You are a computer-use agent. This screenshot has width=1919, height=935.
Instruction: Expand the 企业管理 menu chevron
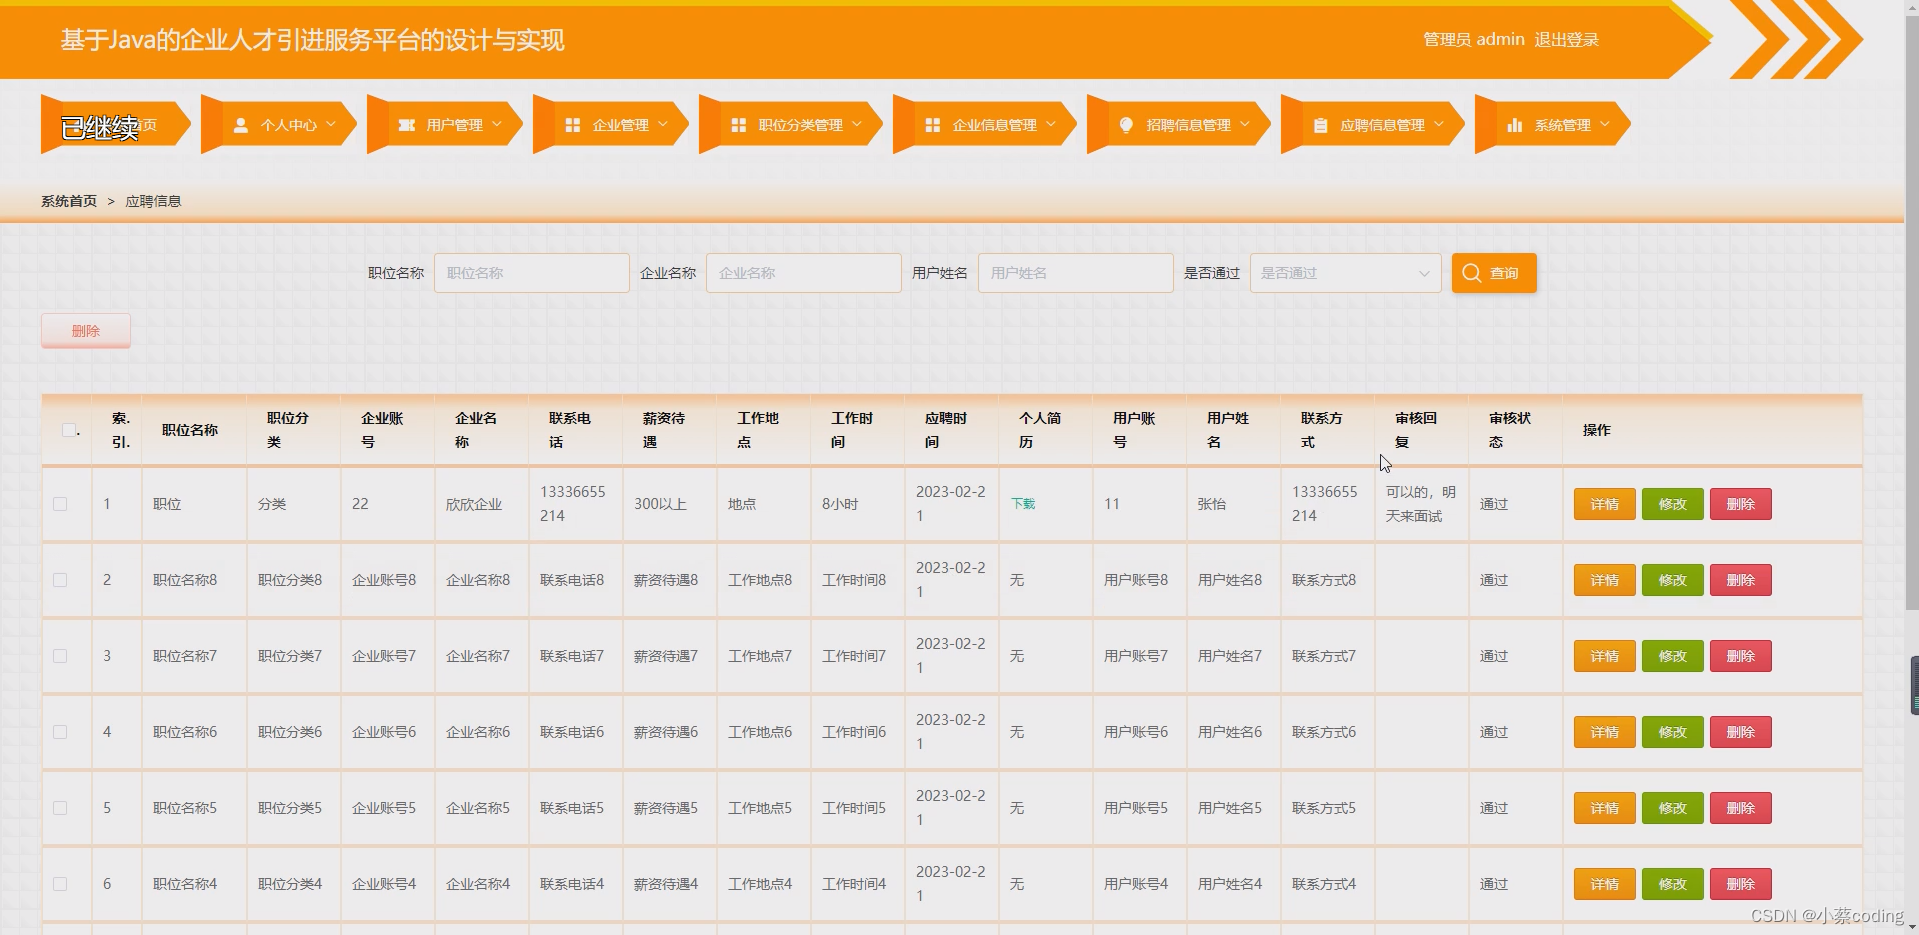click(662, 125)
